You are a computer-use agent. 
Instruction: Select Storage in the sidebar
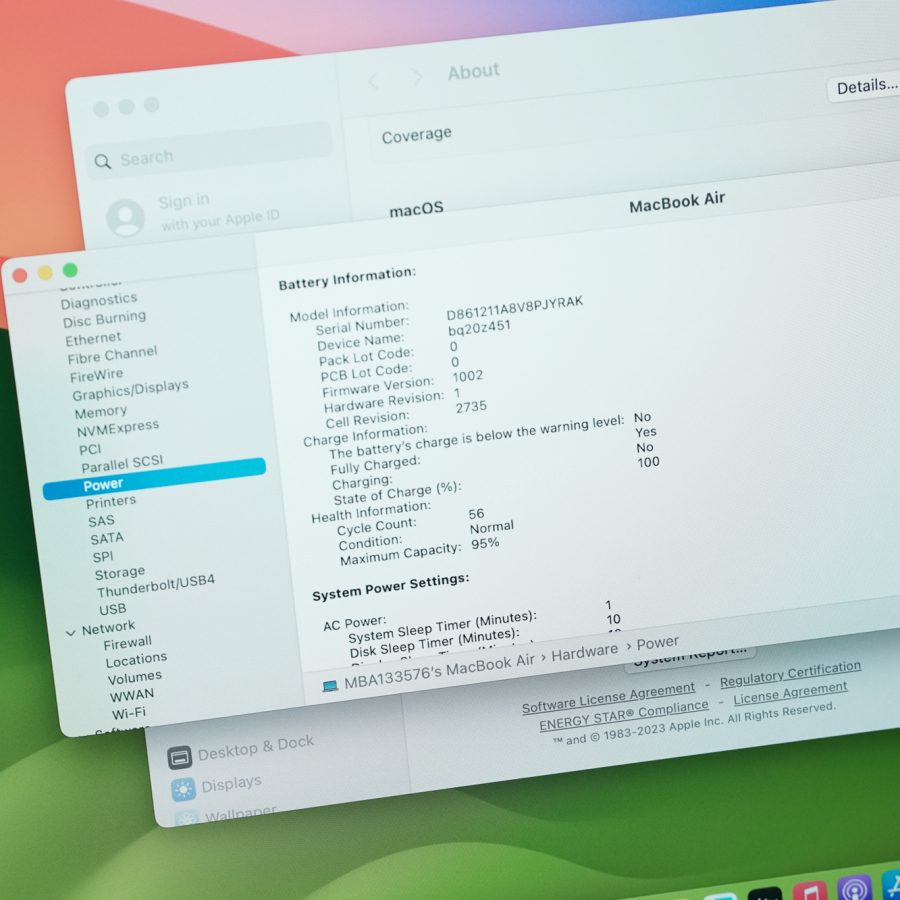119,573
